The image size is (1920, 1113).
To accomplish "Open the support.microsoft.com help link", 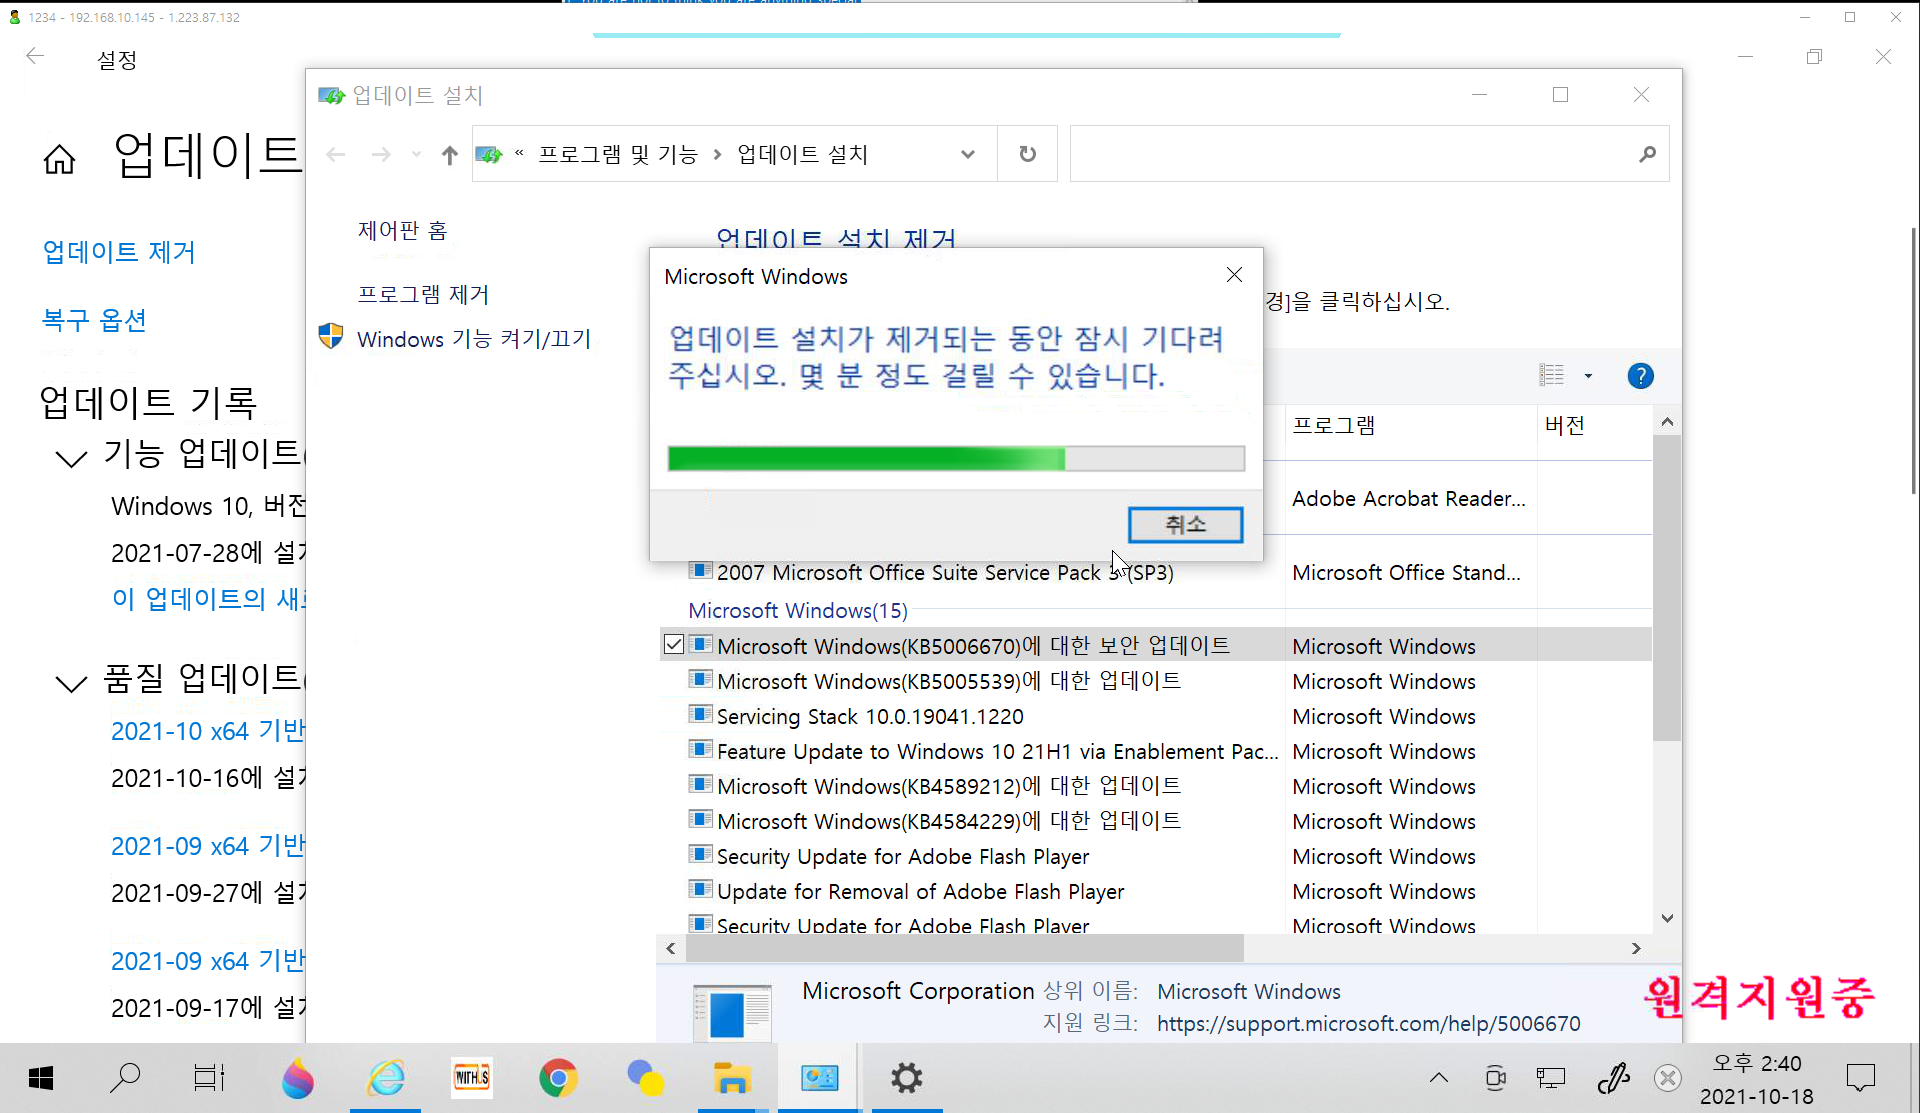I will pos(1368,1023).
